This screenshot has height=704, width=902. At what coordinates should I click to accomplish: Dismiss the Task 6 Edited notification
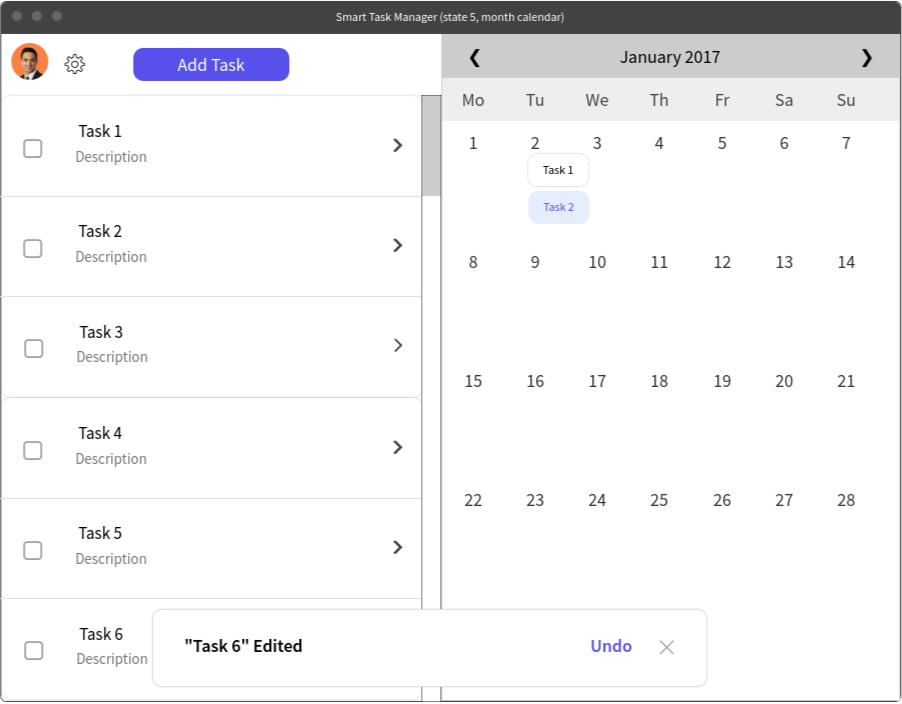(x=667, y=647)
